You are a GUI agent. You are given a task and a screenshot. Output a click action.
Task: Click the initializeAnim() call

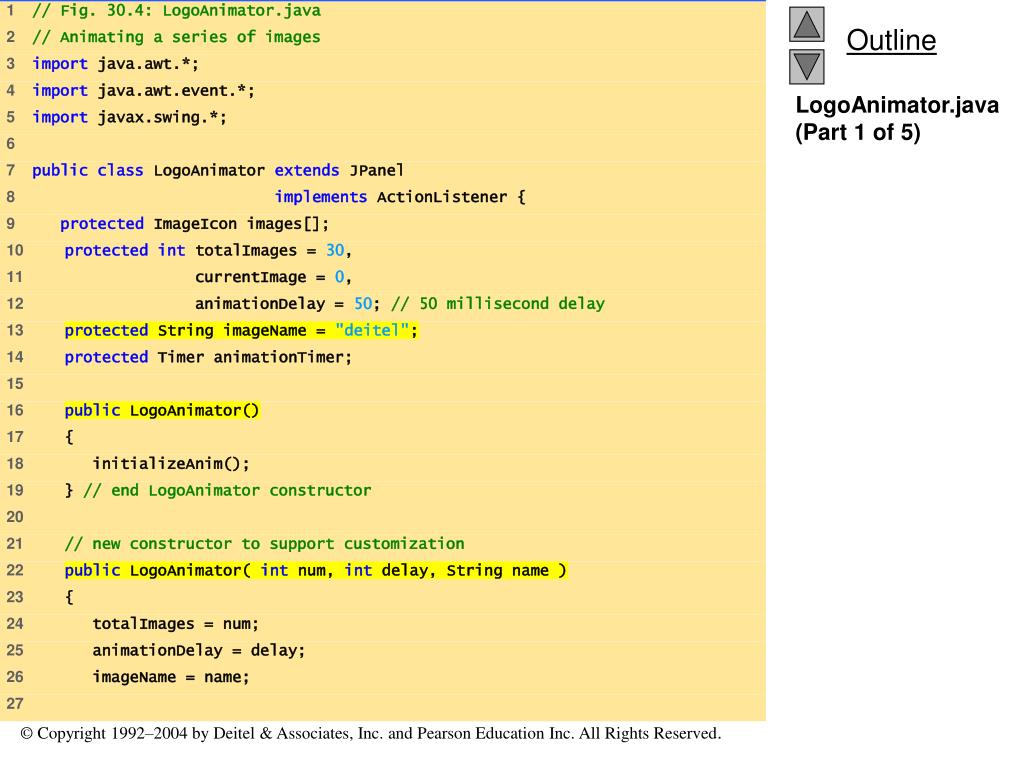[171, 463]
